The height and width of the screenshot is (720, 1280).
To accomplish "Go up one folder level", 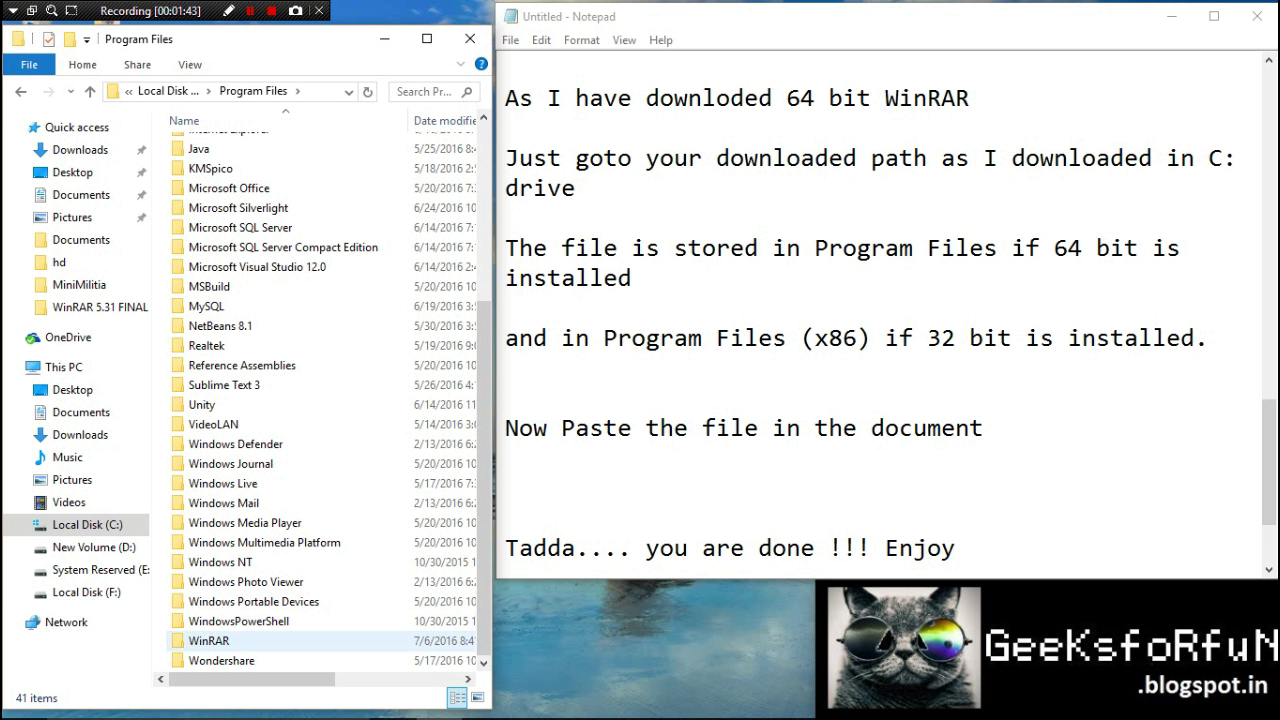I will [x=90, y=91].
